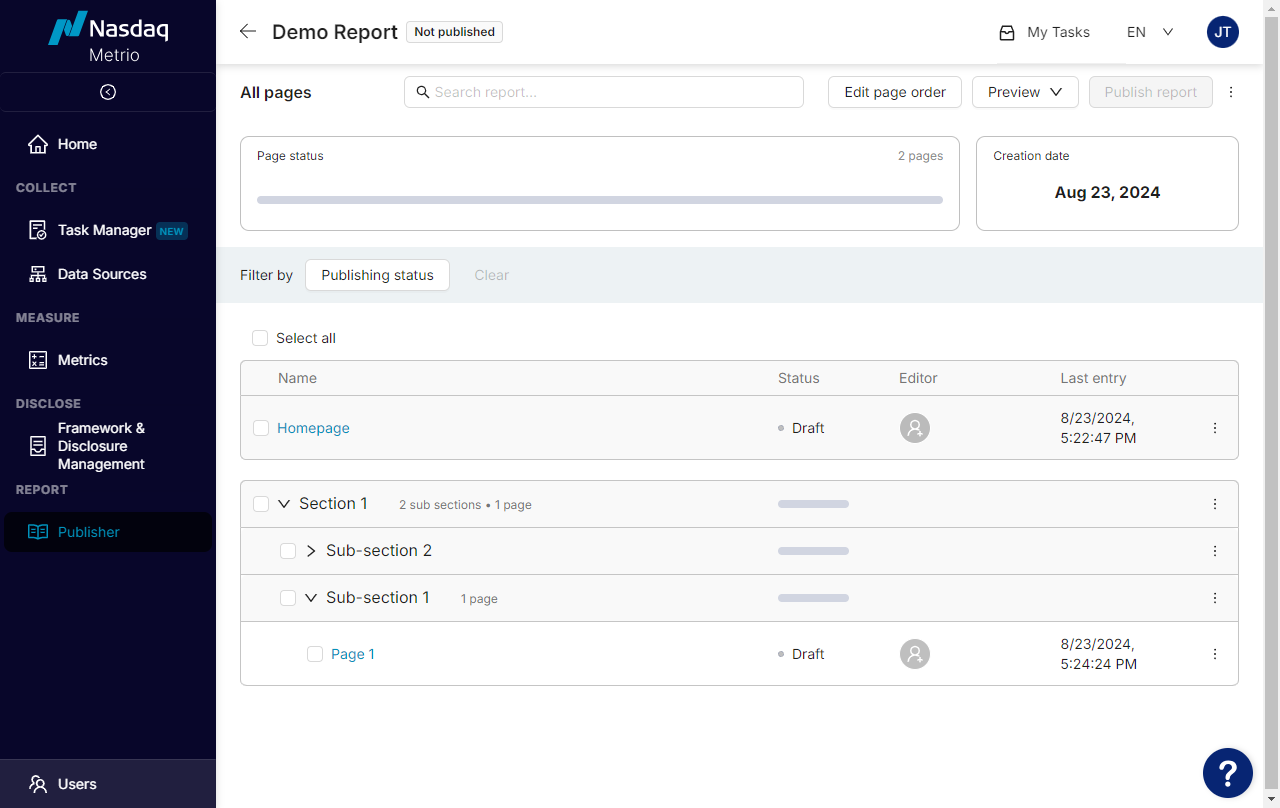Click the Publish report button

pos(1151,92)
